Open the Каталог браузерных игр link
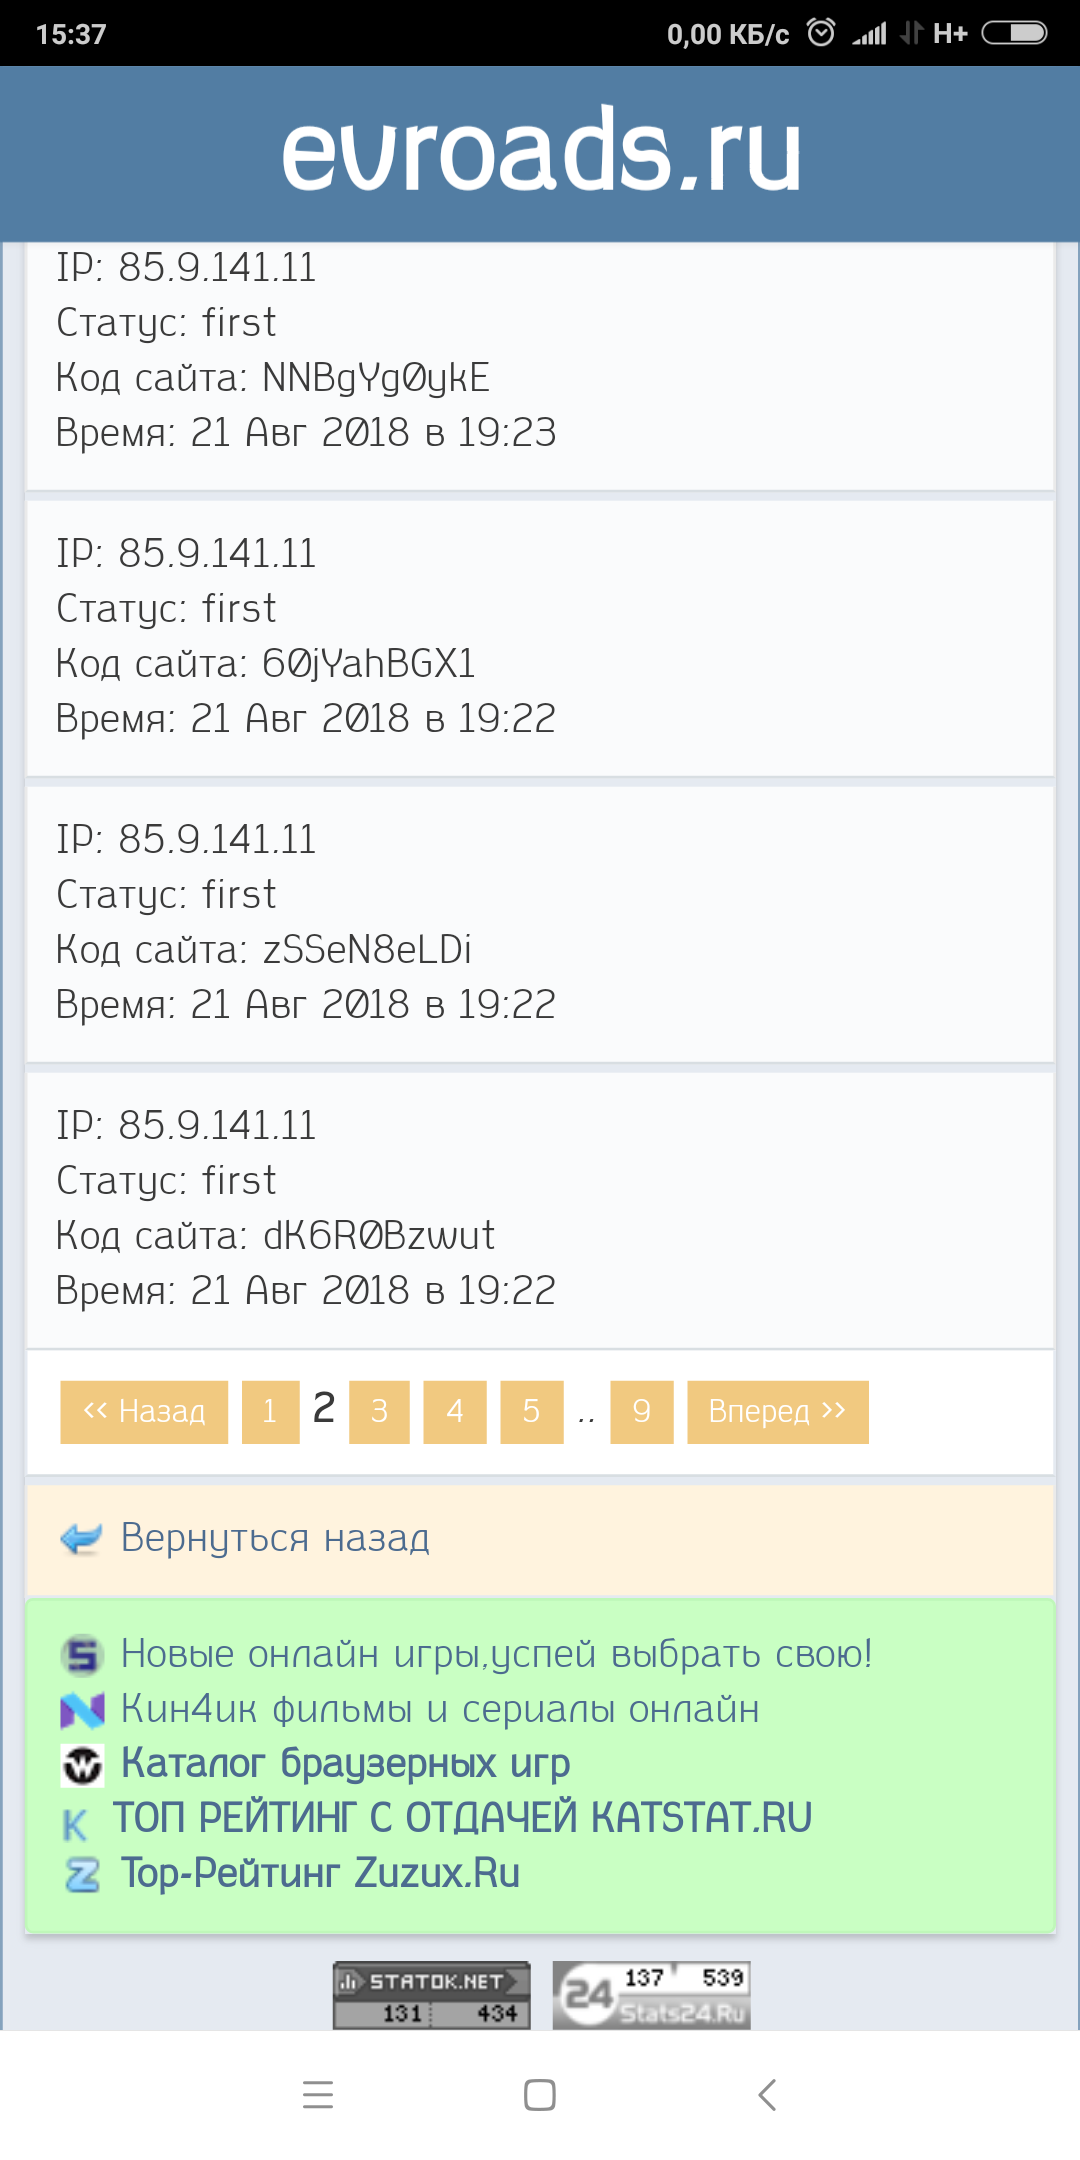The width and height of the screenshot is (1080, 2160). (x=345, y=1764)
